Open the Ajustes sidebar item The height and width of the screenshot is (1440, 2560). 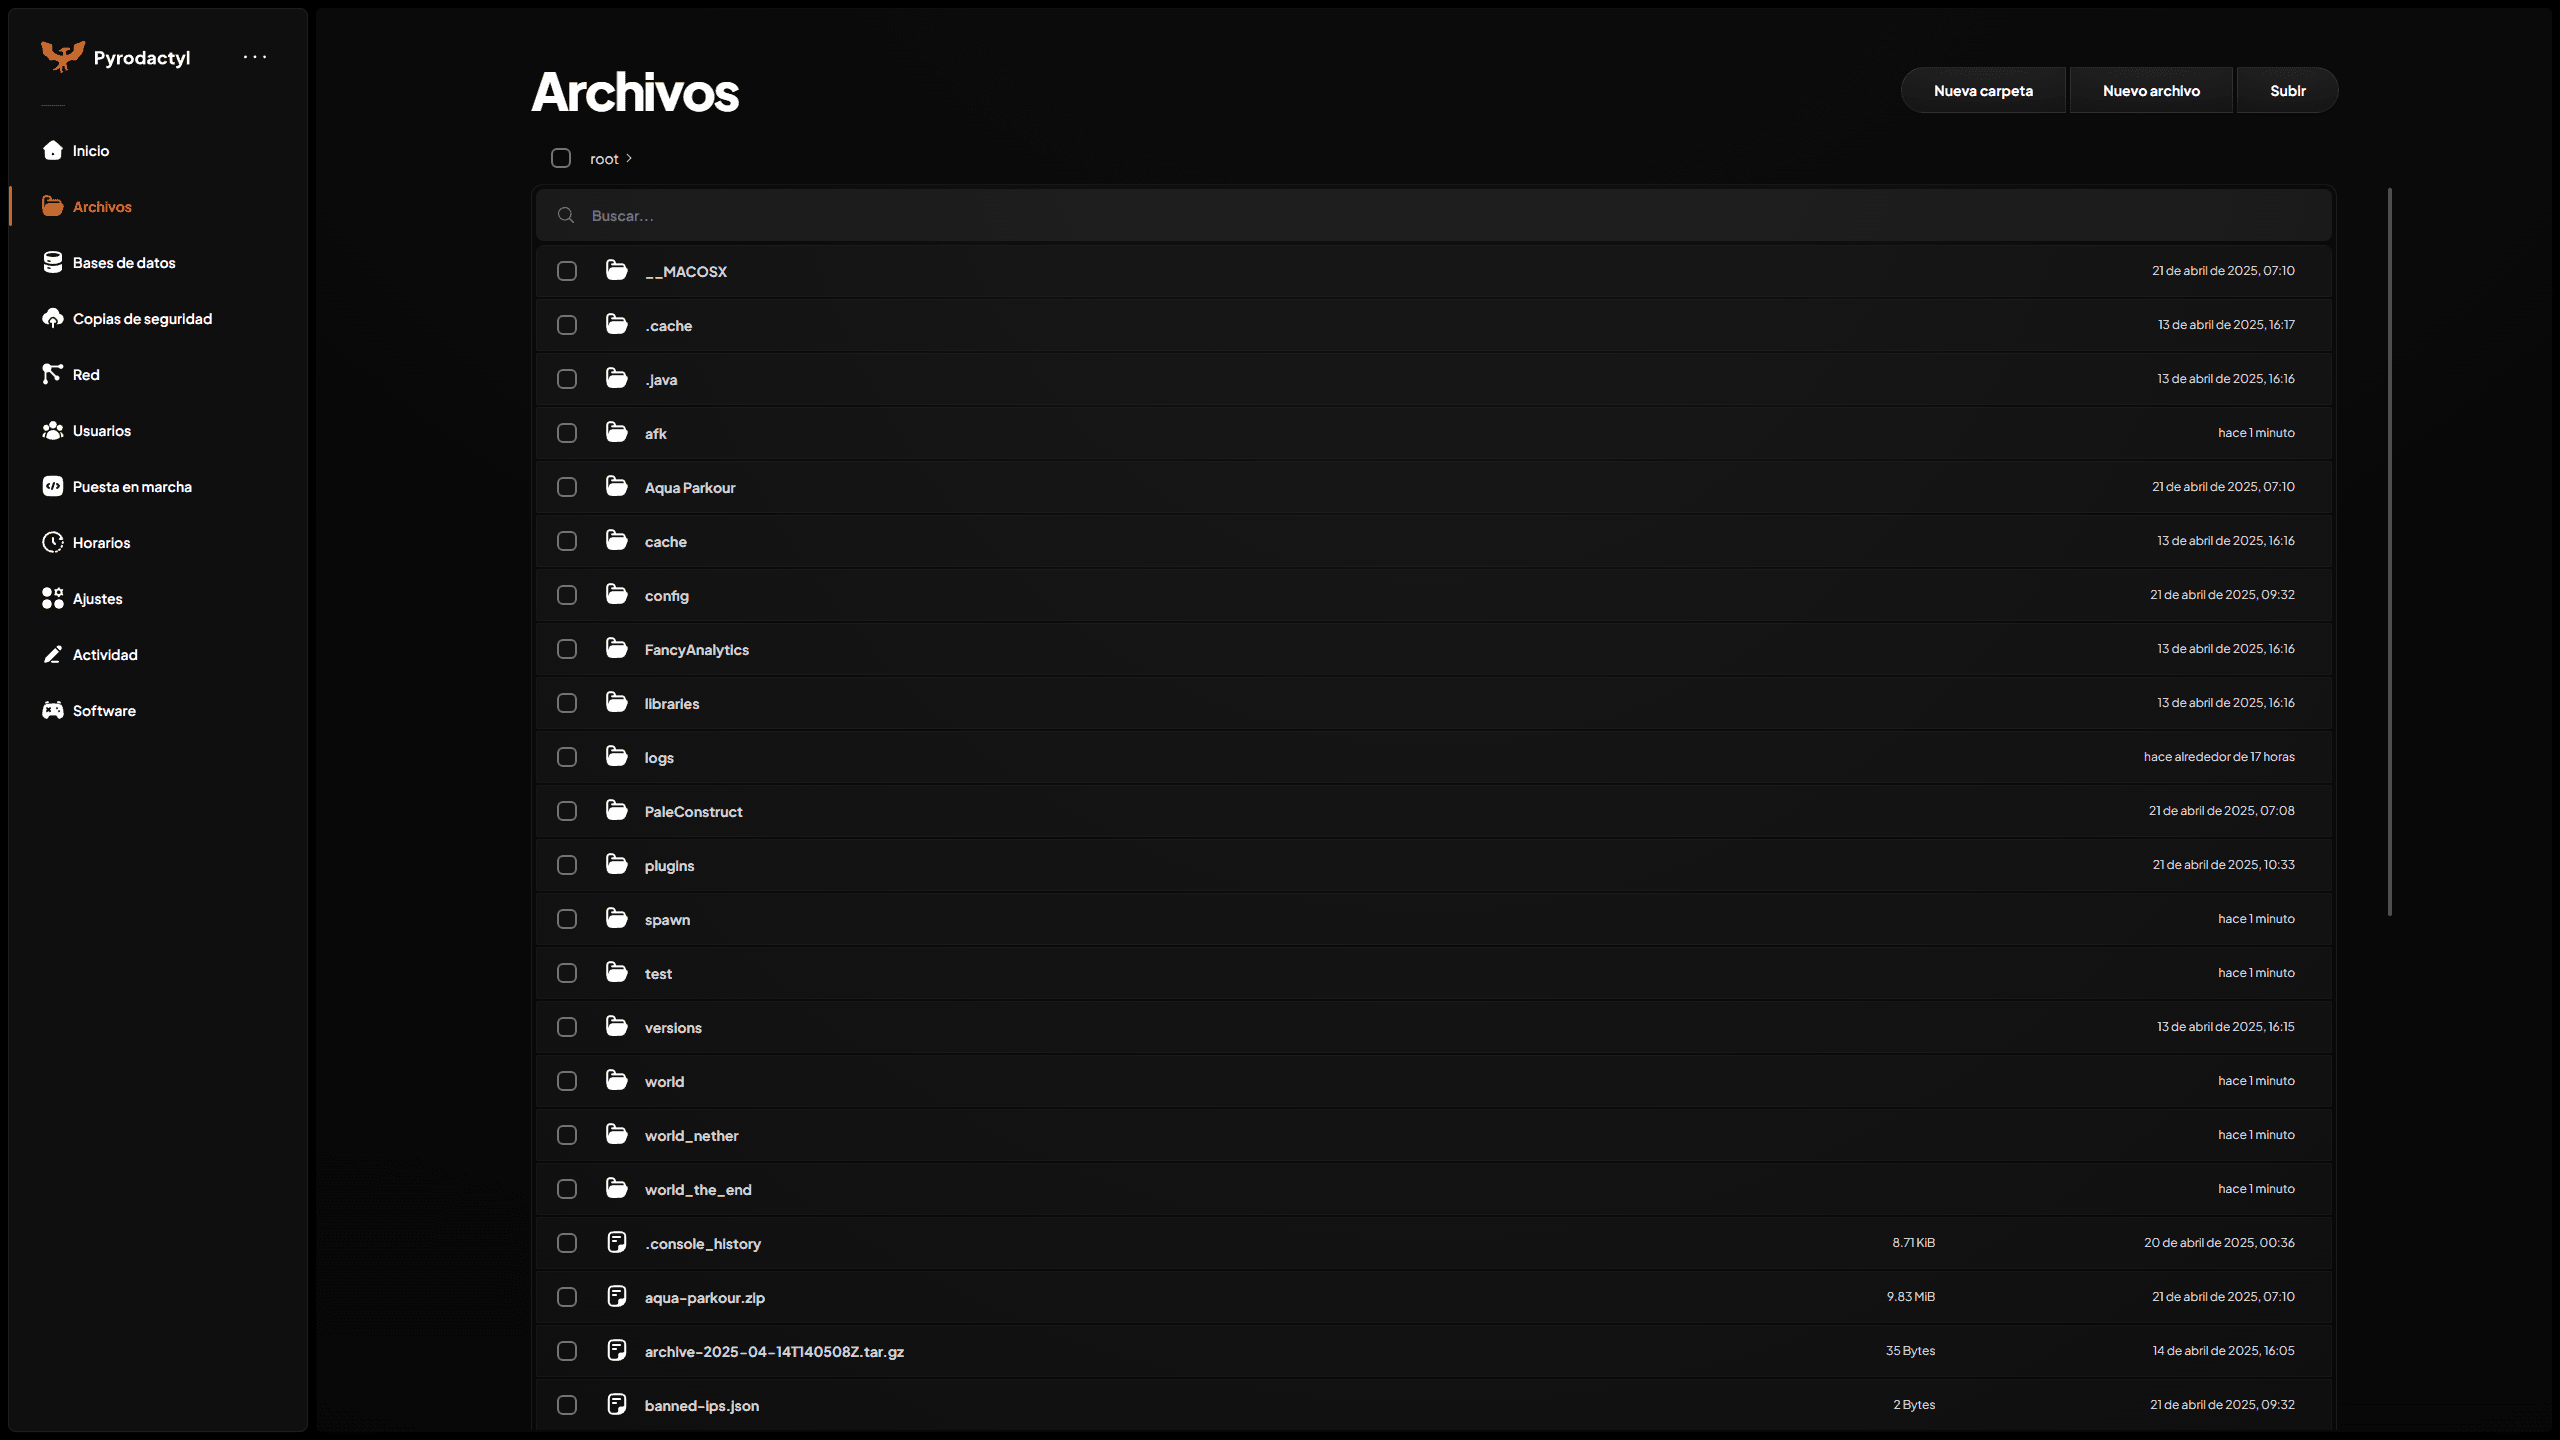(x=97, y=599)
